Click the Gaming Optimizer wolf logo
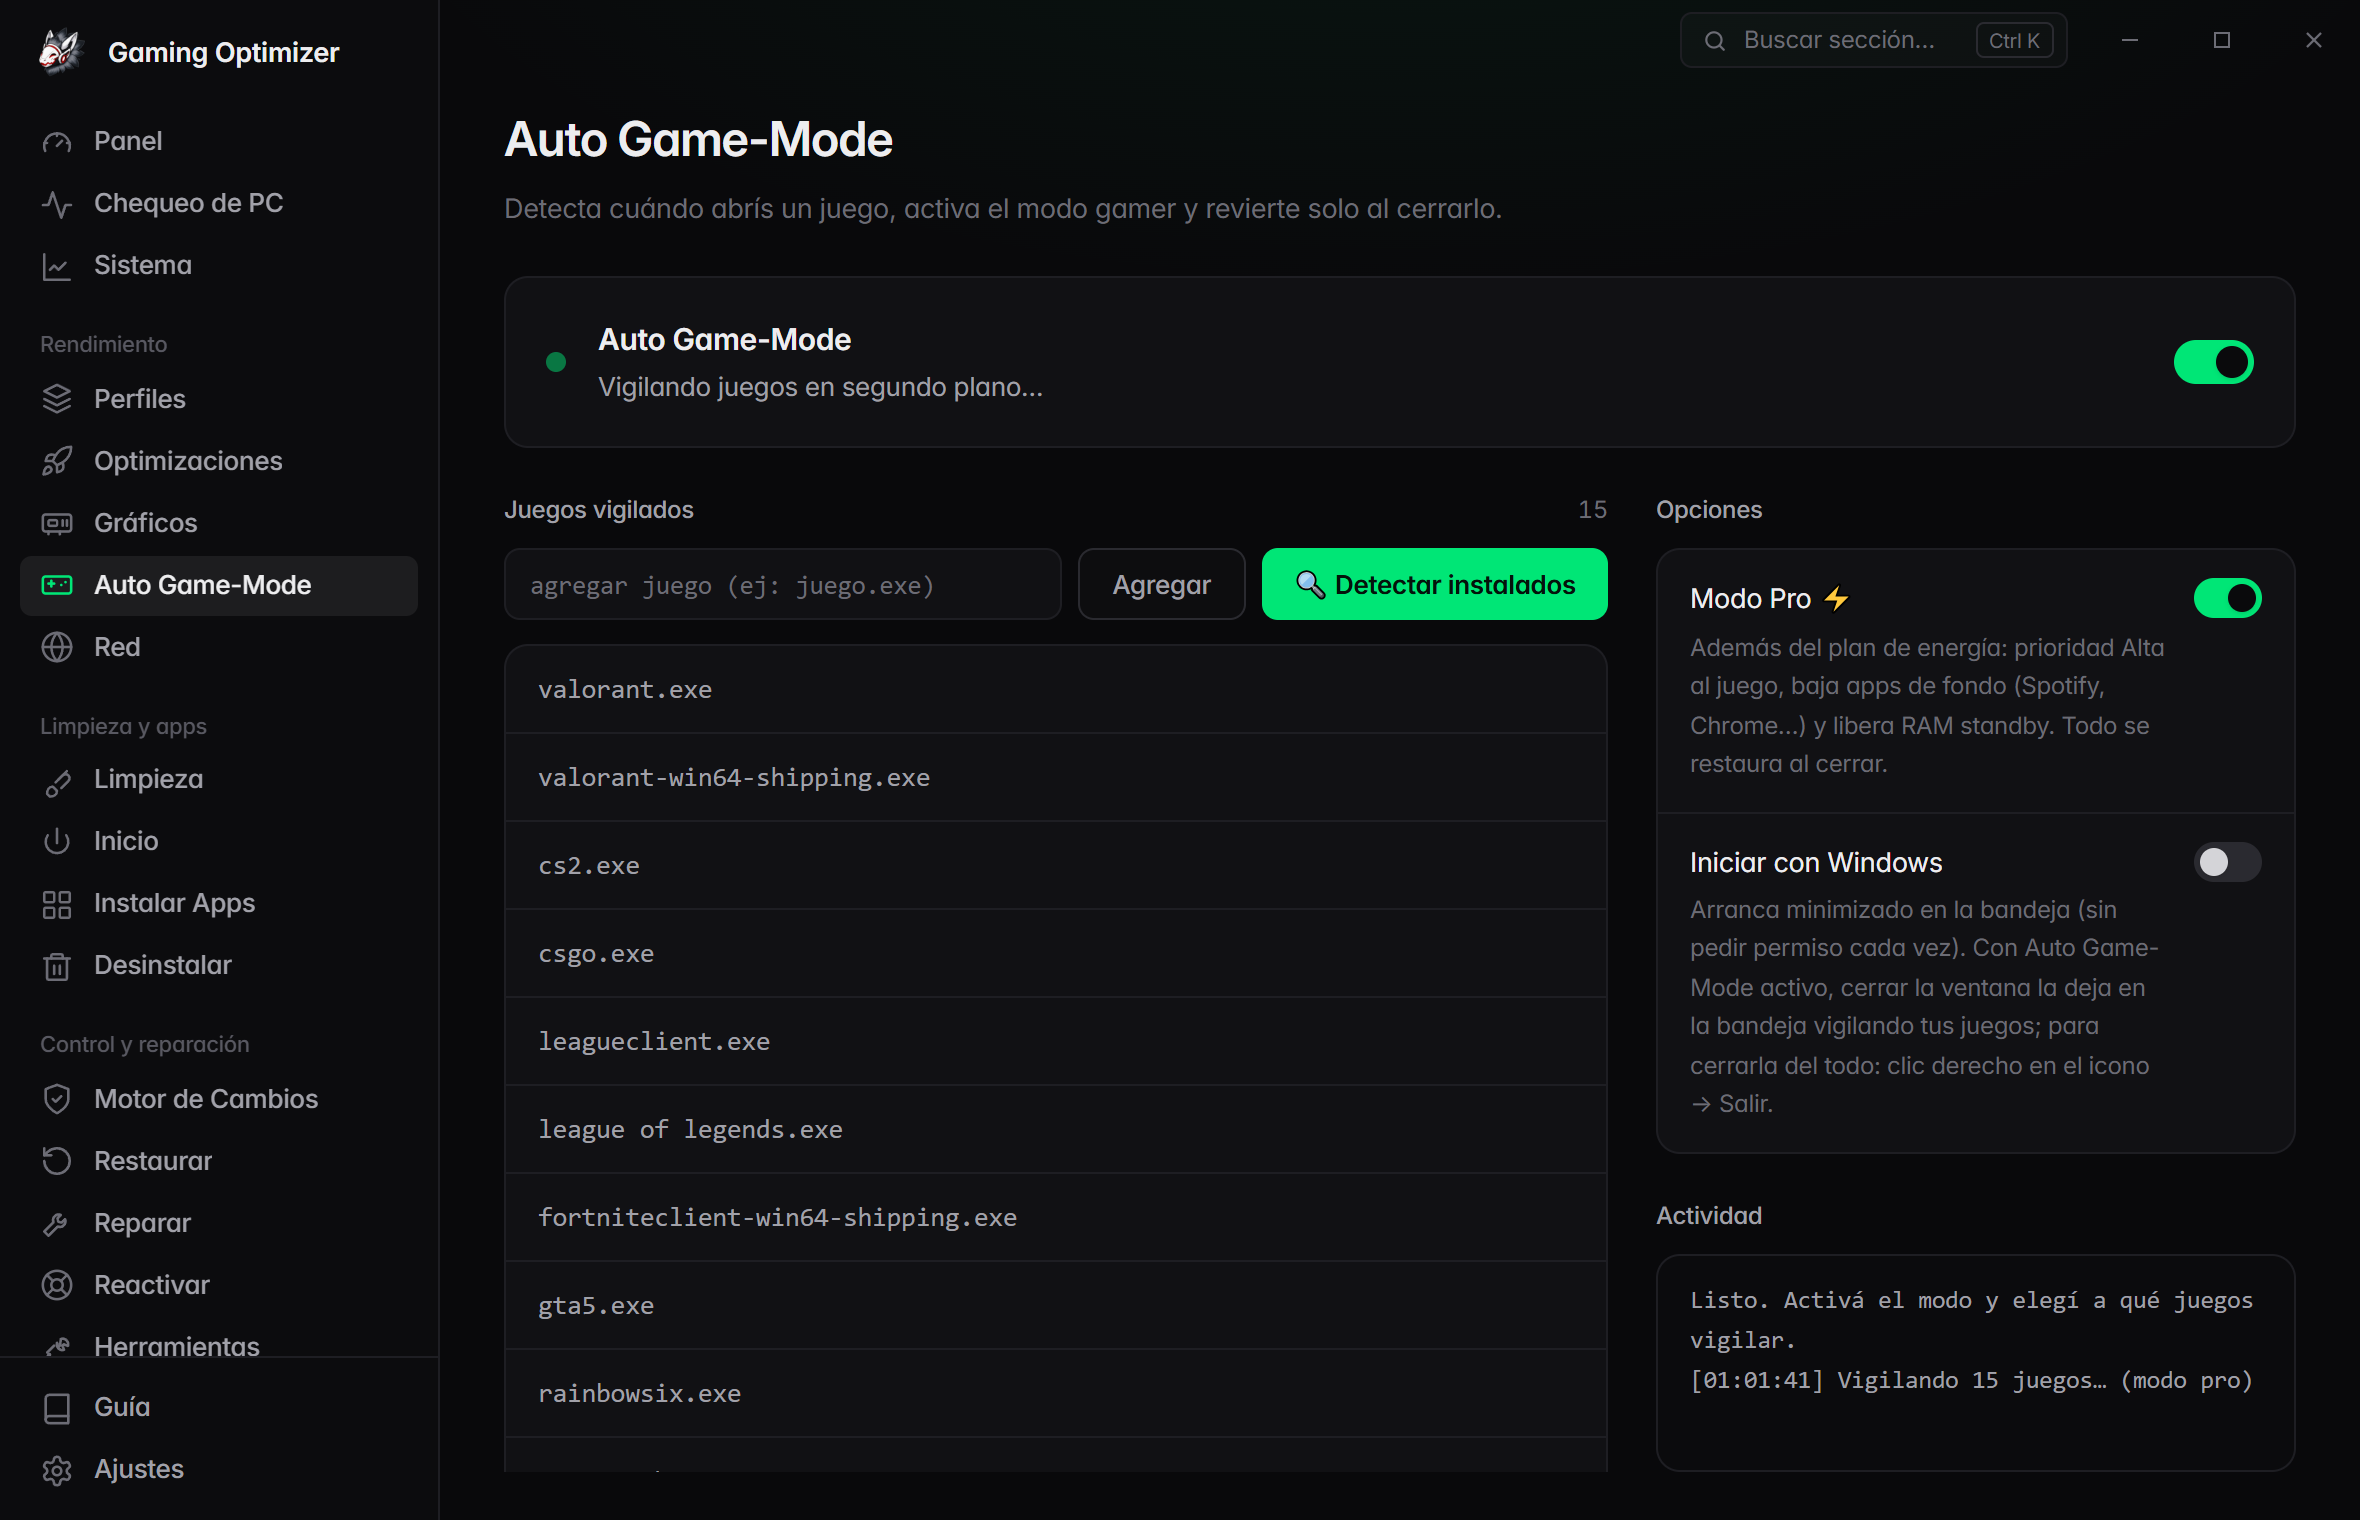This screenshot has height=1520, width=2360. click(60, 51)
